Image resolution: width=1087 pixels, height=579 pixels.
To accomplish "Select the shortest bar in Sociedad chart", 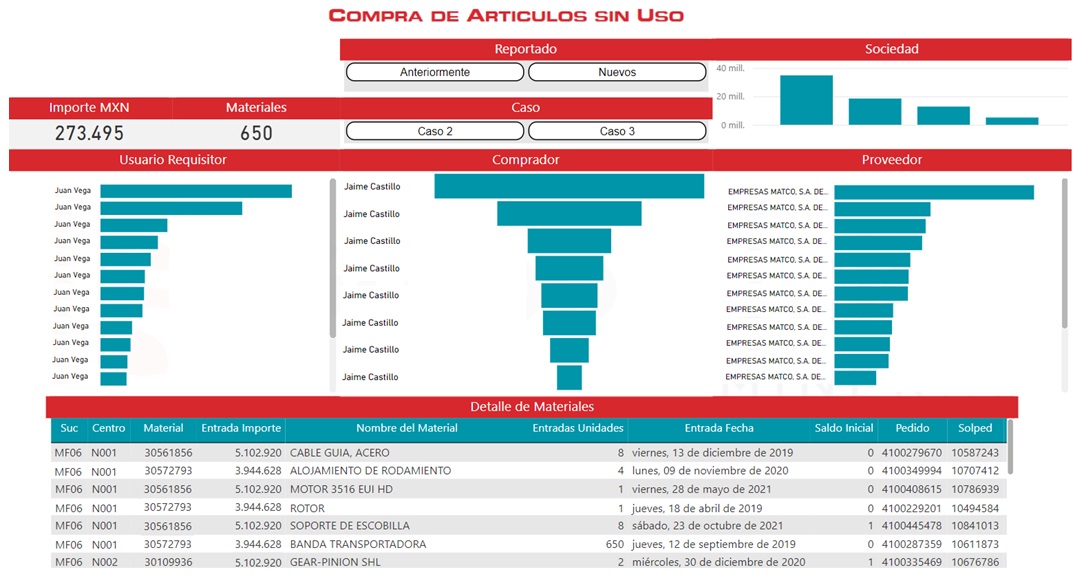I will coord(1011,121).
